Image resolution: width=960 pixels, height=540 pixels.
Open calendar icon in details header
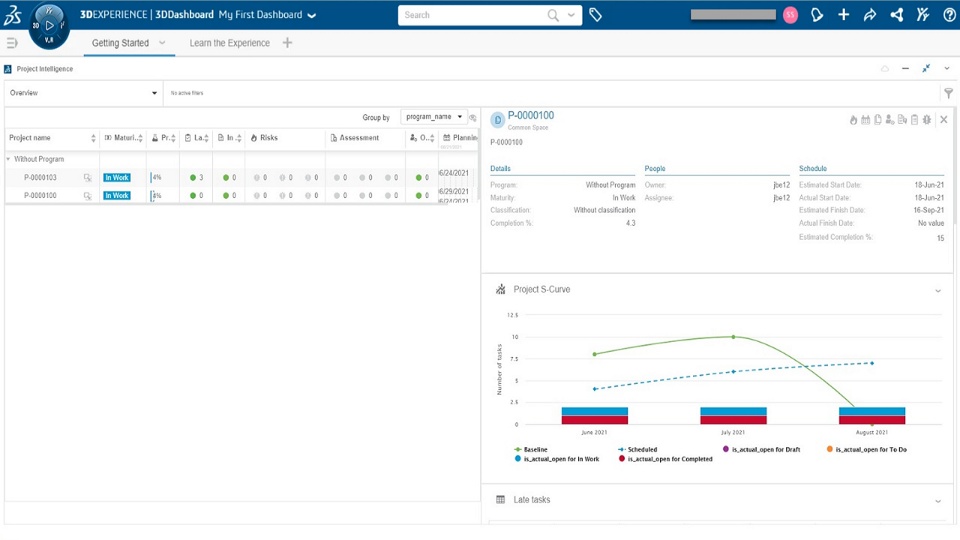[865, 120]
